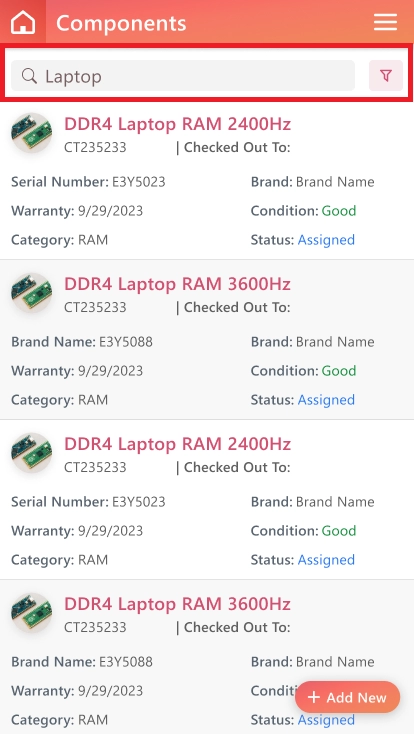Open first DDR4 Laptop RAM 3600Hz title
The width and height of the screenshot is (414, 736).
click(177, 284)
